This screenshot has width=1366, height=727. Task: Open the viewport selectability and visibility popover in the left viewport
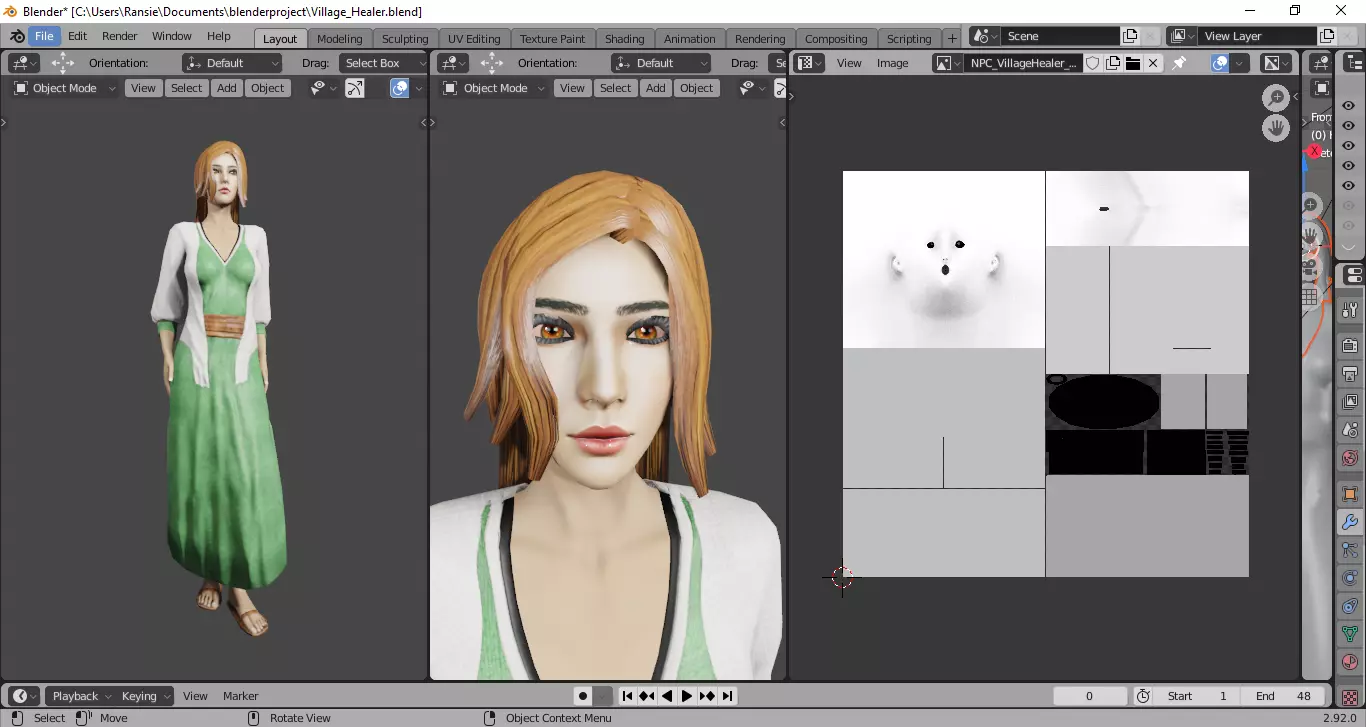coord(322,88)
